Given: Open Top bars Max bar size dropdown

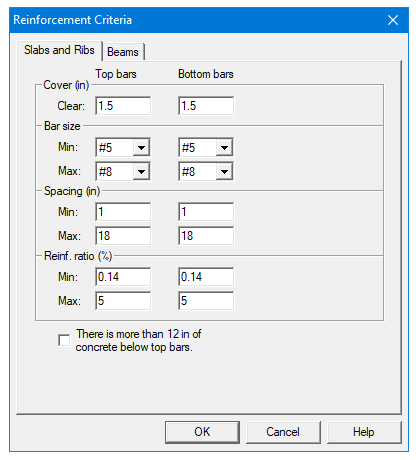Looking at the screenshot, I should [123, 172].
